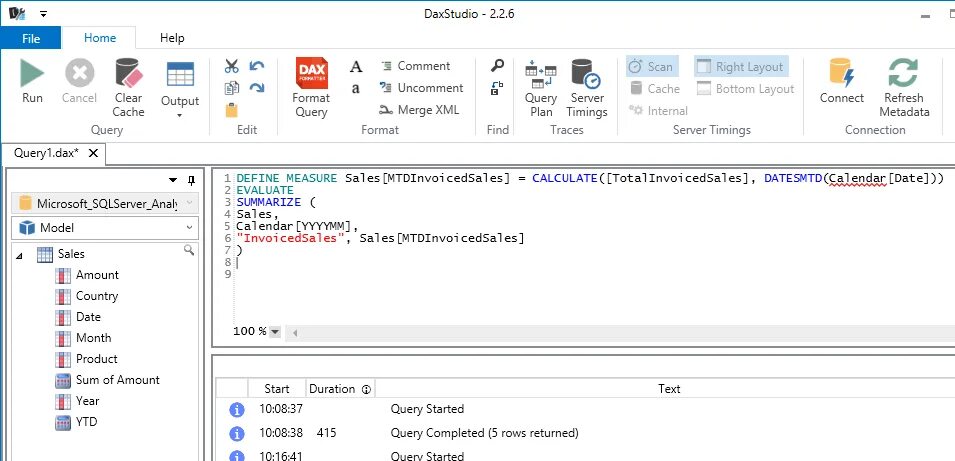Comment the selected lines
Viewport: 955px width, 461px height.
pos(414,66)
